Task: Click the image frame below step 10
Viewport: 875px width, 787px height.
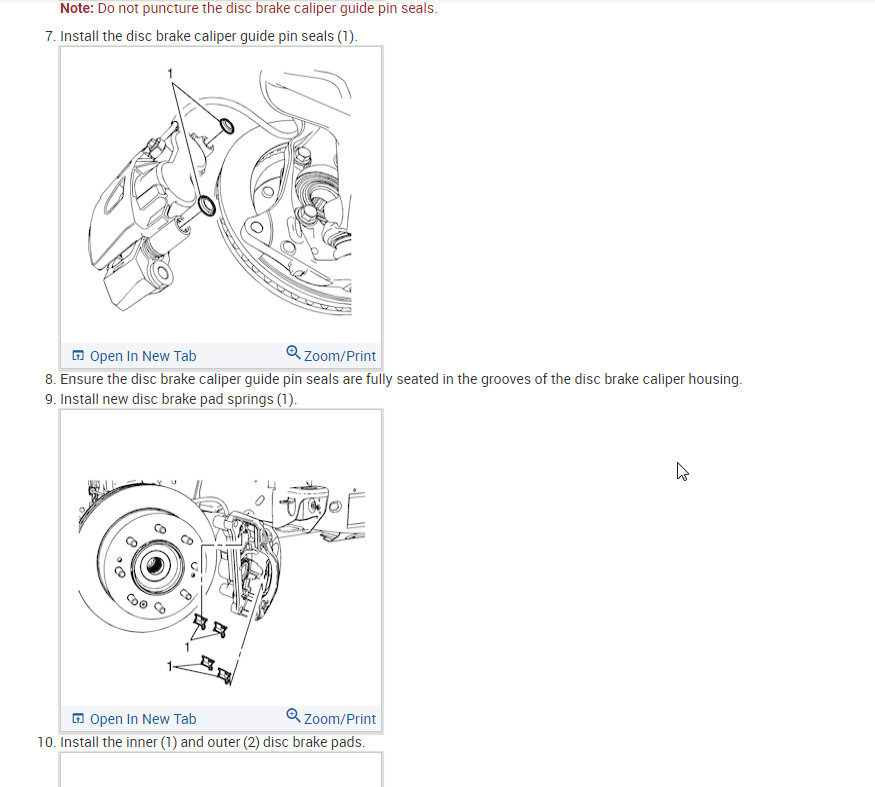Action: tap(221, 770)
